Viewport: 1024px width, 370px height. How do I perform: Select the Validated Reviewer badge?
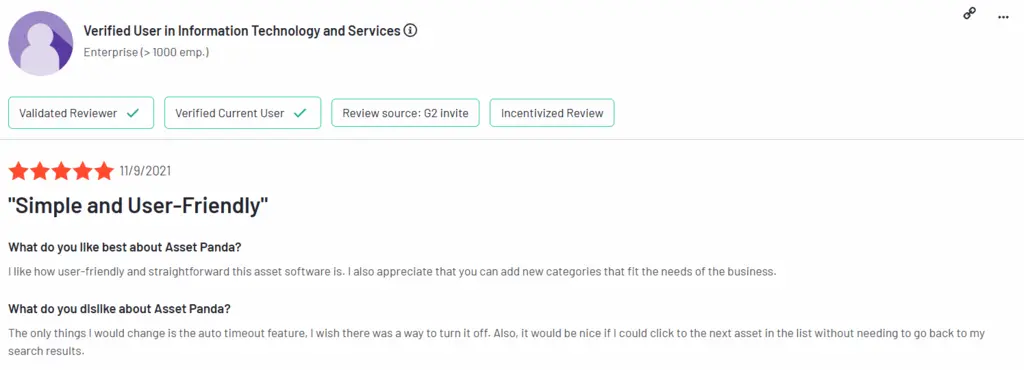[x=81, y=113]
